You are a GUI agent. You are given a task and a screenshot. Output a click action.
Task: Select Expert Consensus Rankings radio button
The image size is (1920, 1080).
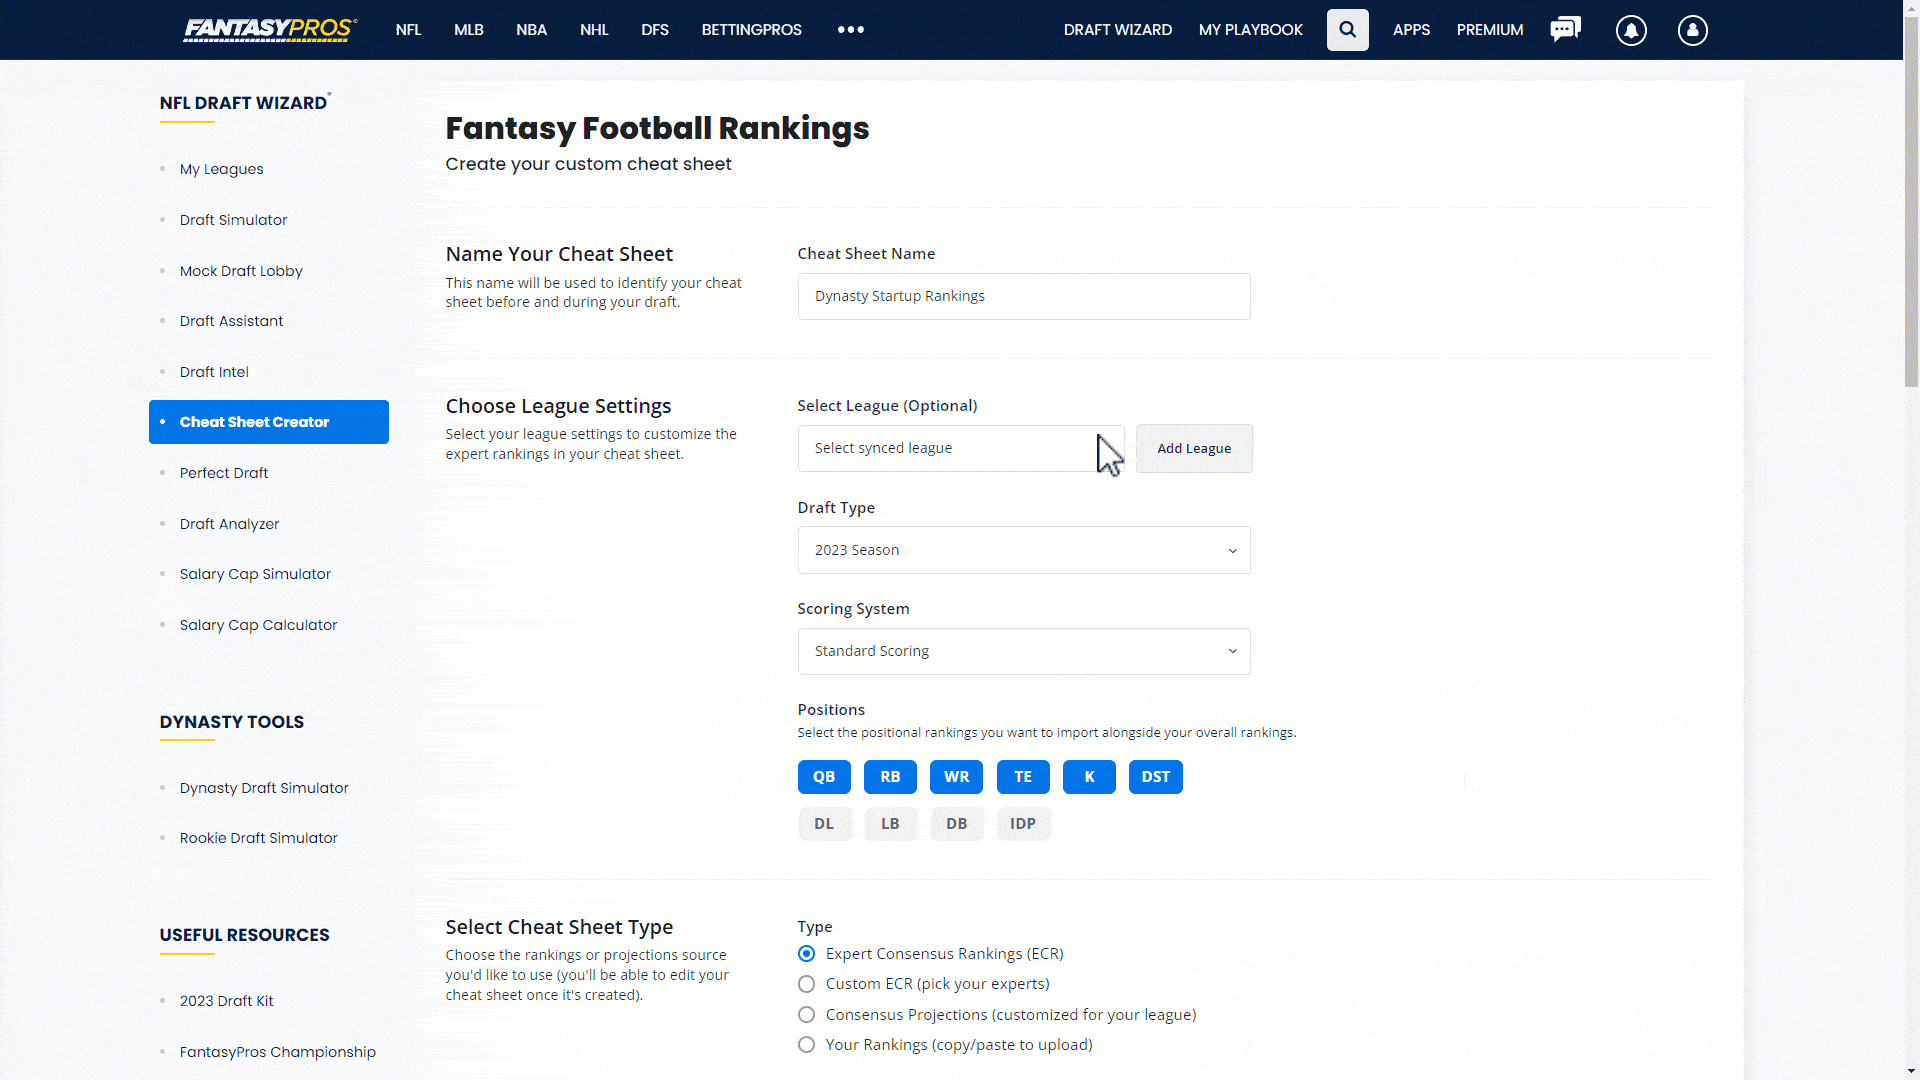pyautogui.click(x=806, y=952)
